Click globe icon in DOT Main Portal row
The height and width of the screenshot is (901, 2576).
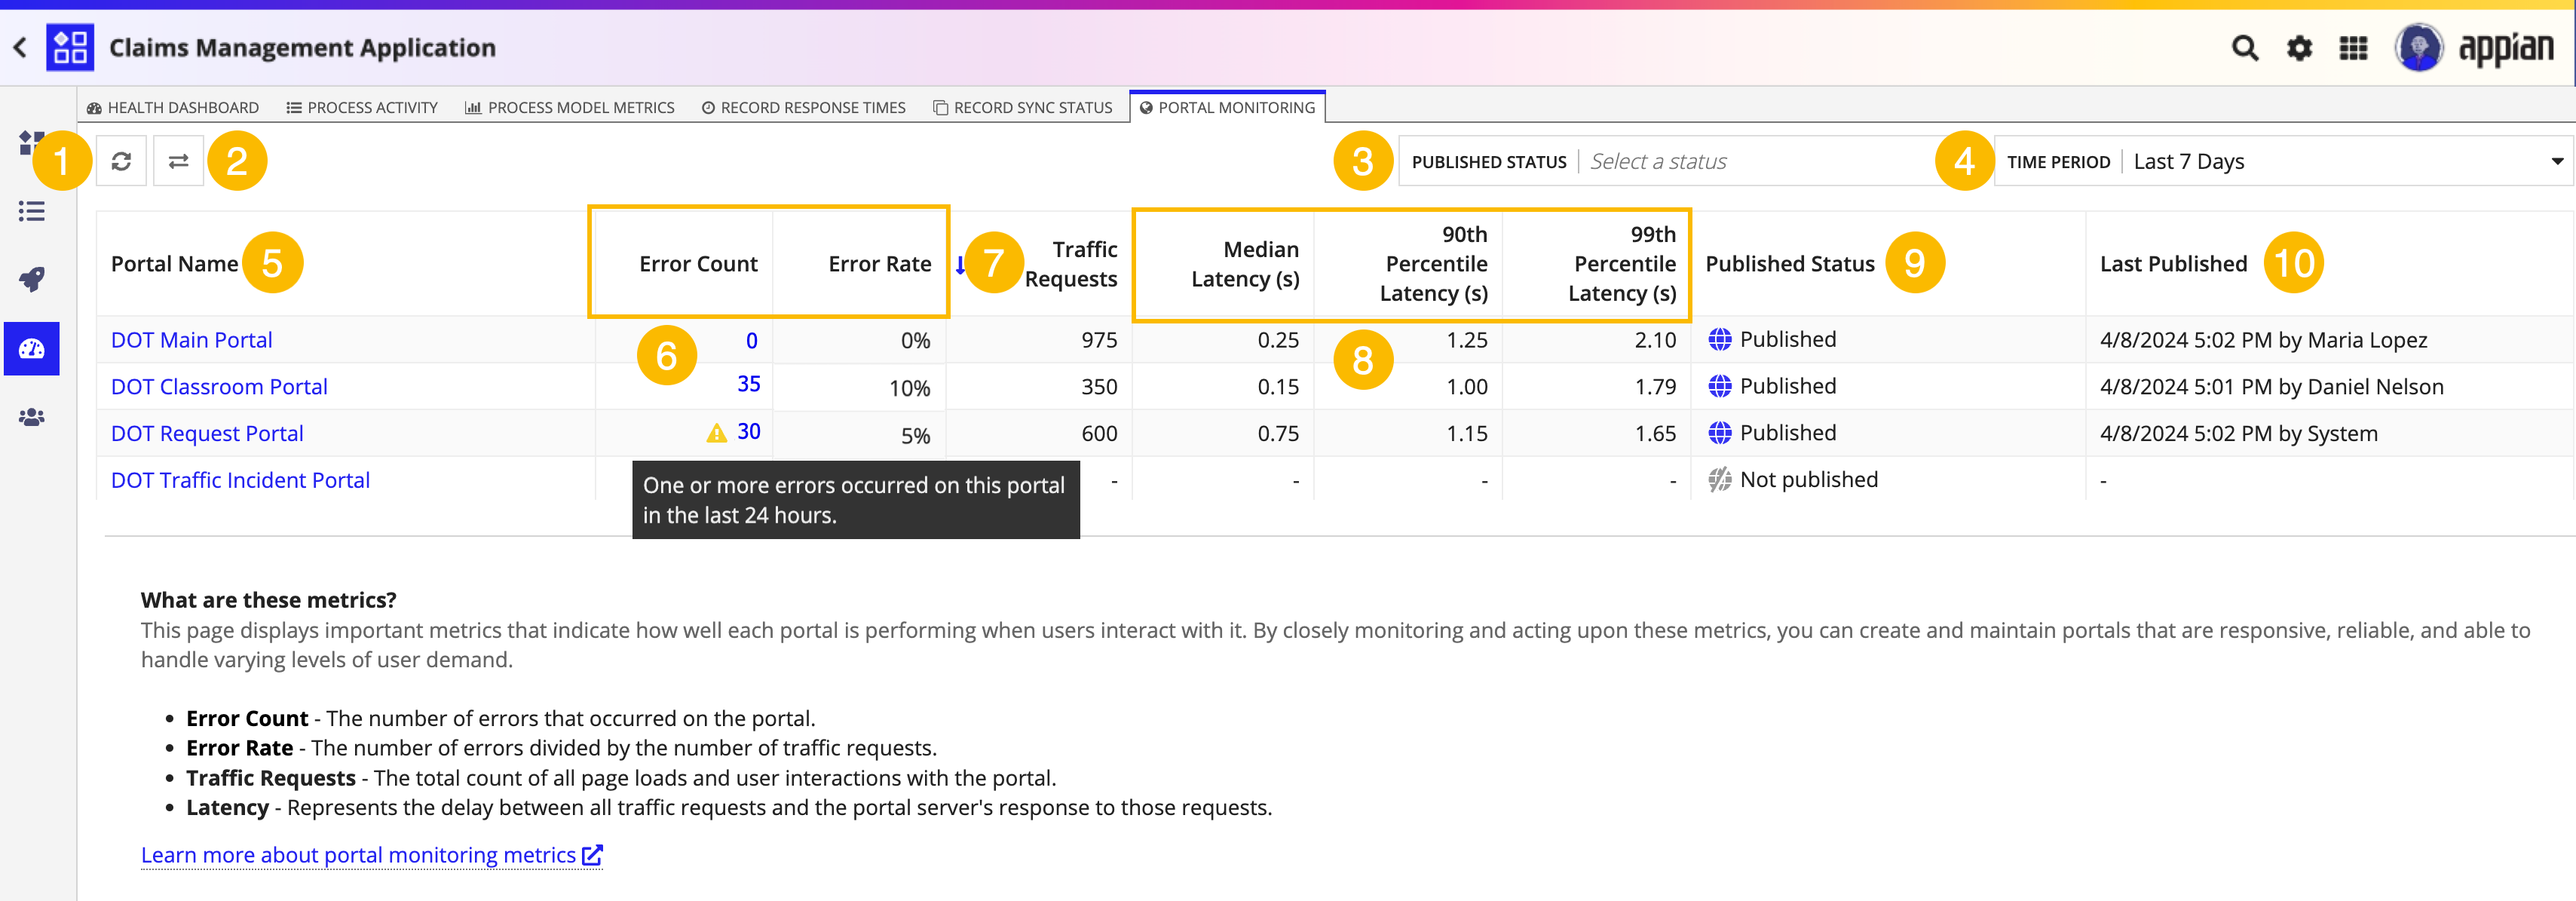click(1719, 340)
